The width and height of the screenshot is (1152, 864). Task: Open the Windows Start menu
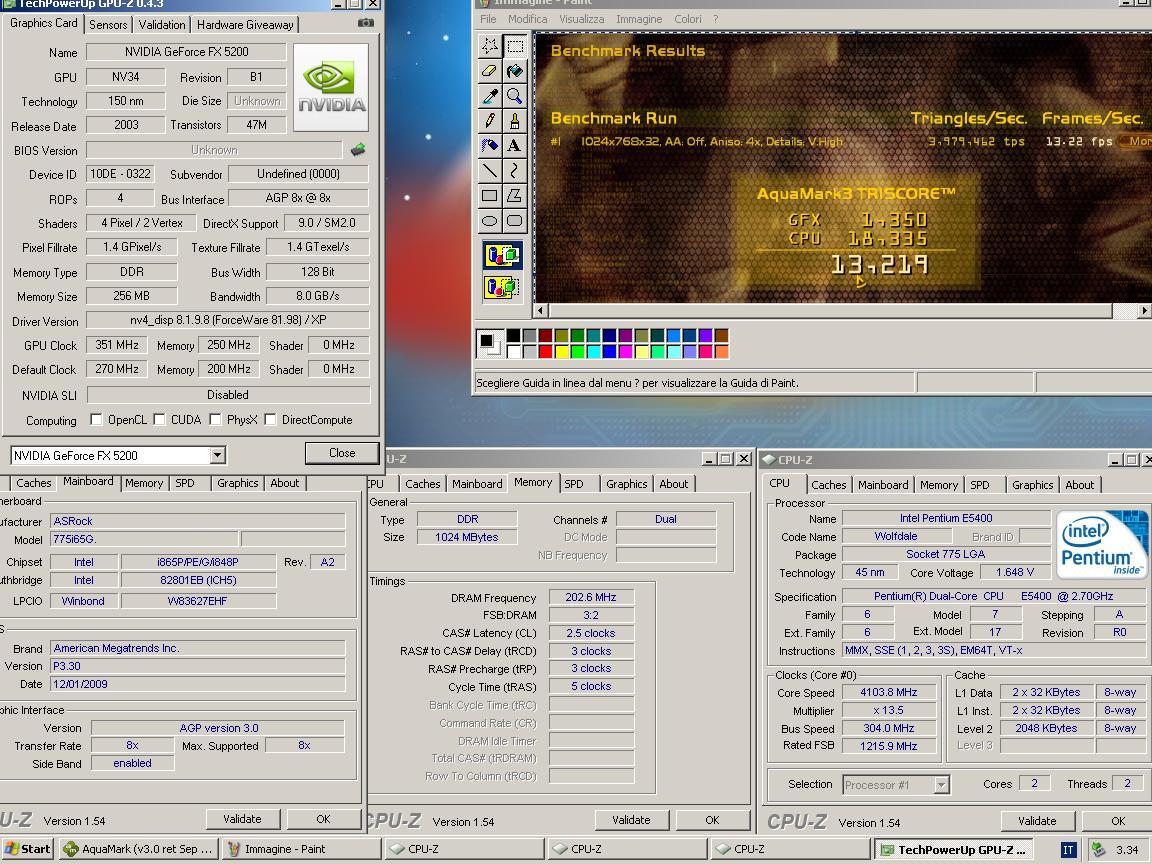click(27, 849)
